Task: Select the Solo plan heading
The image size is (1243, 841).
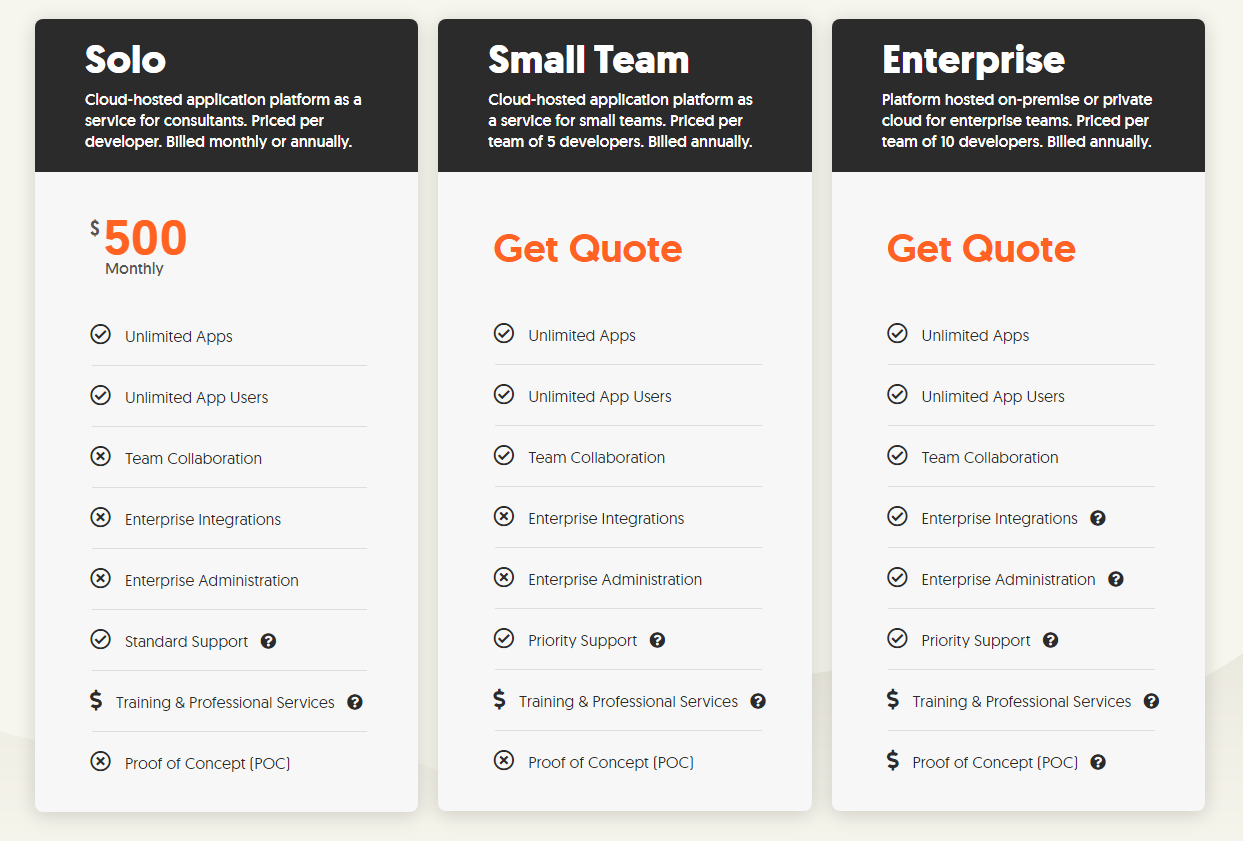Action: tap(126, 60)
